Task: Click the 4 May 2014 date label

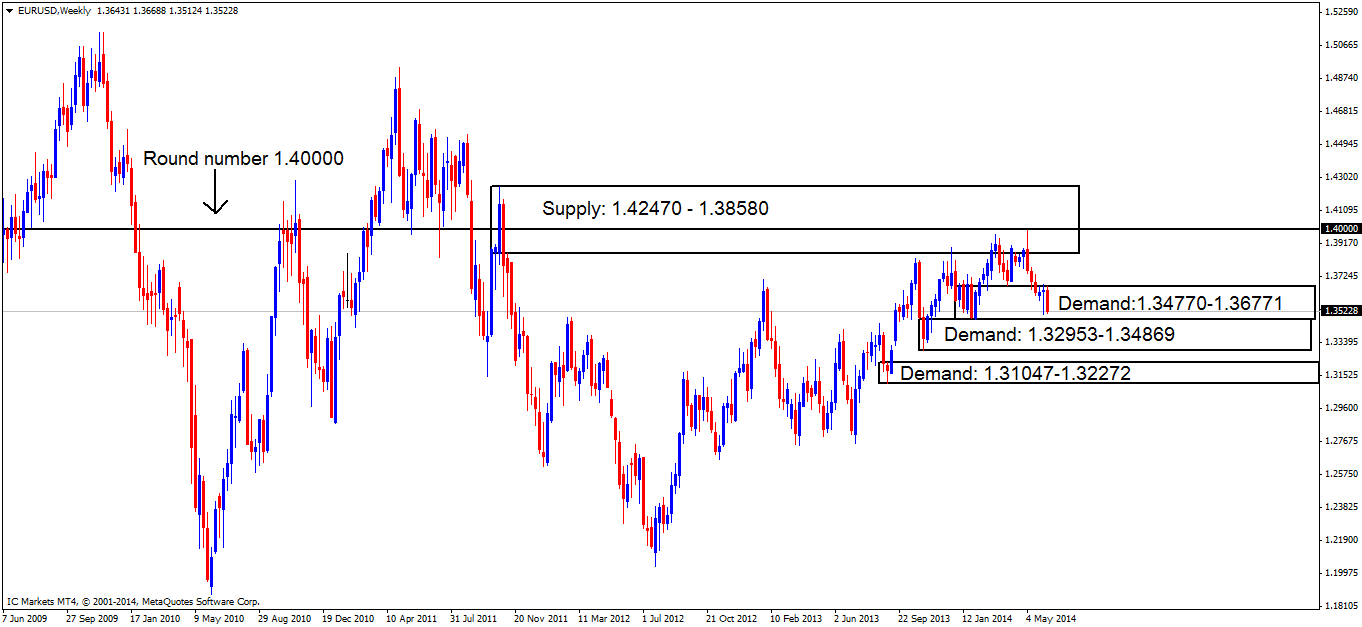Action: [x=1050, y=618]
